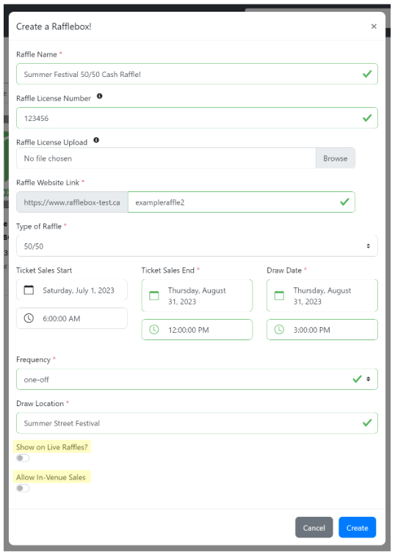Click the info icon beside Raffle License Number

point(100,96)
